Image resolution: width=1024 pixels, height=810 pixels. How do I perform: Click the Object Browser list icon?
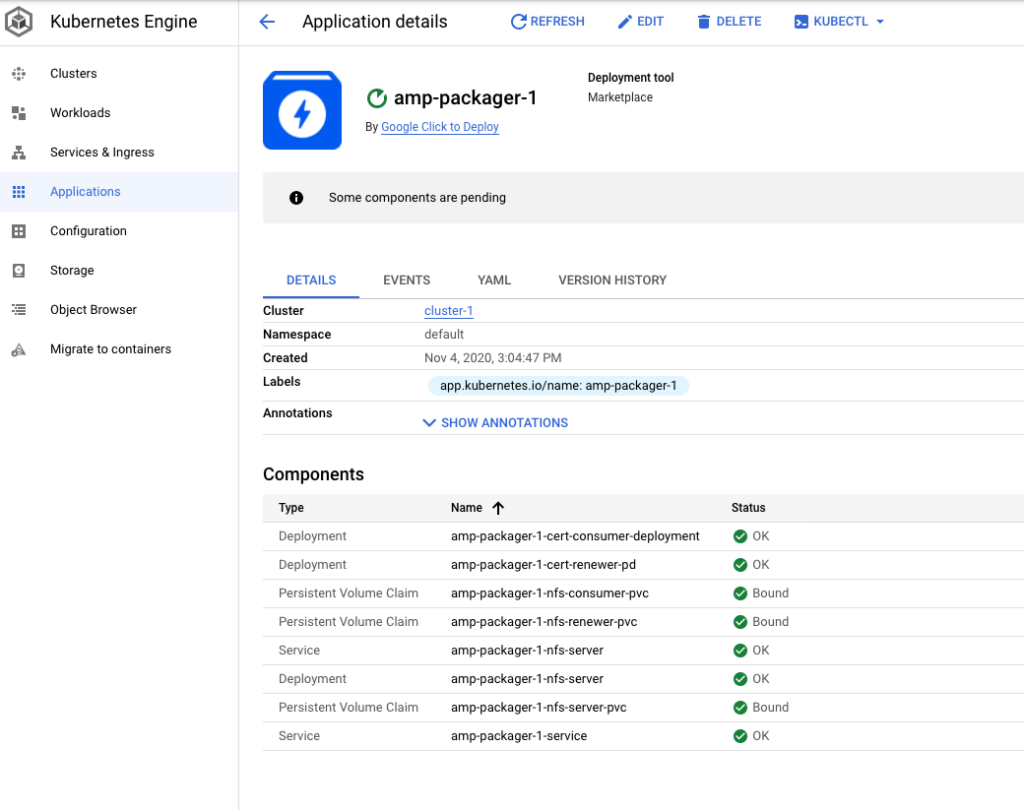coord(19,310)
